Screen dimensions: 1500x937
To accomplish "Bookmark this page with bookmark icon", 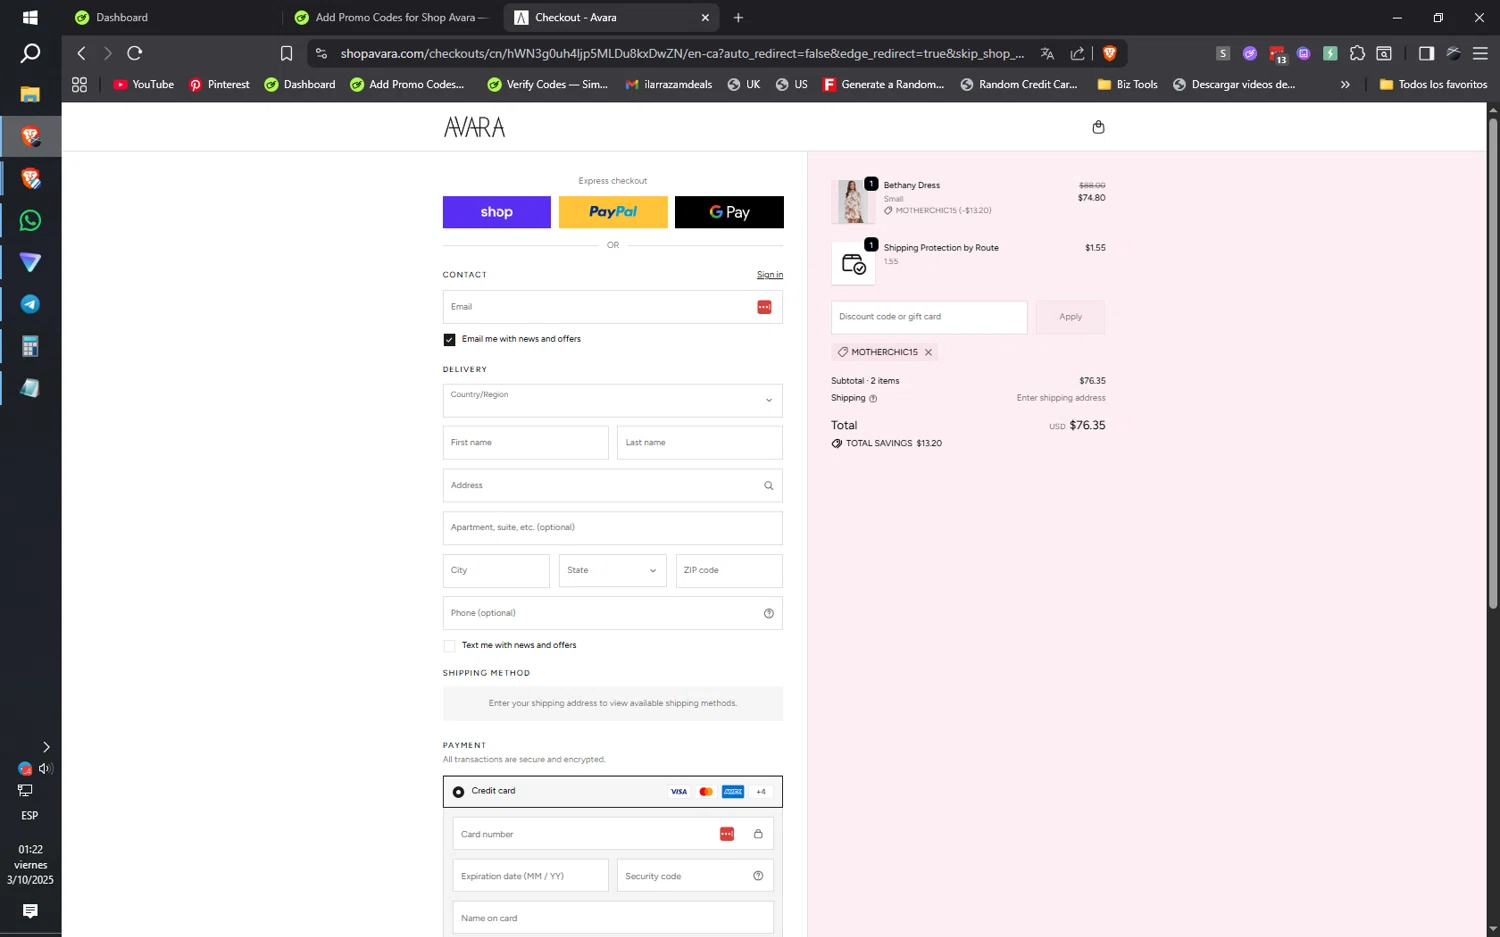I will click(x=286, y=53).
